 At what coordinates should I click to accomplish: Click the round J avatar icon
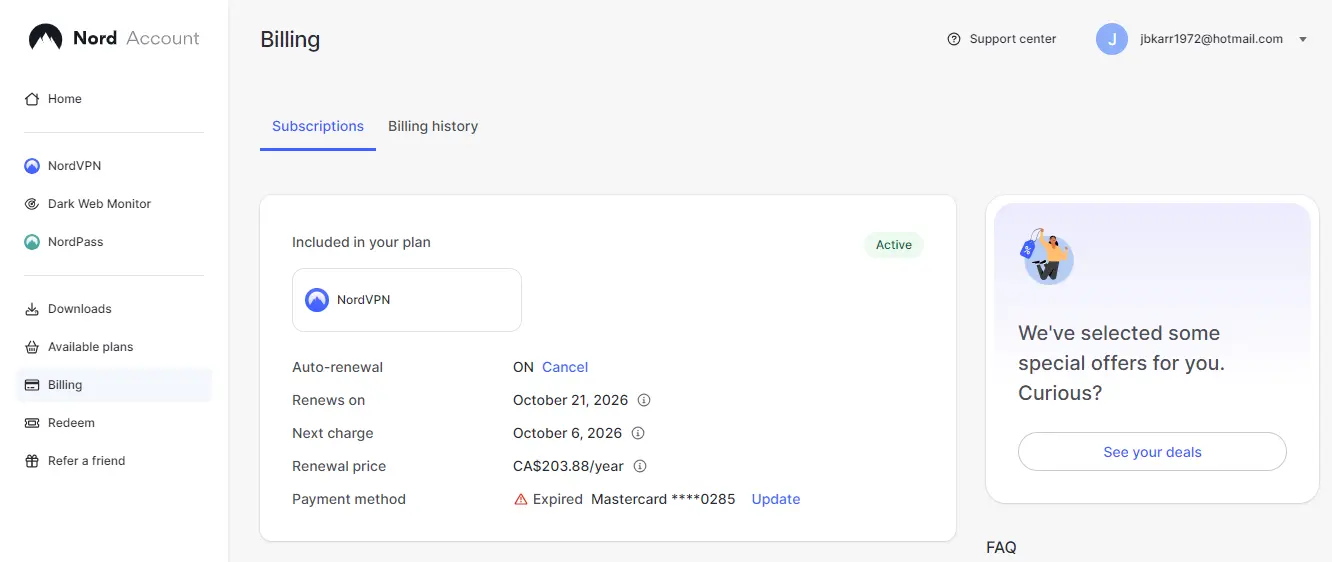(1112, 39)
